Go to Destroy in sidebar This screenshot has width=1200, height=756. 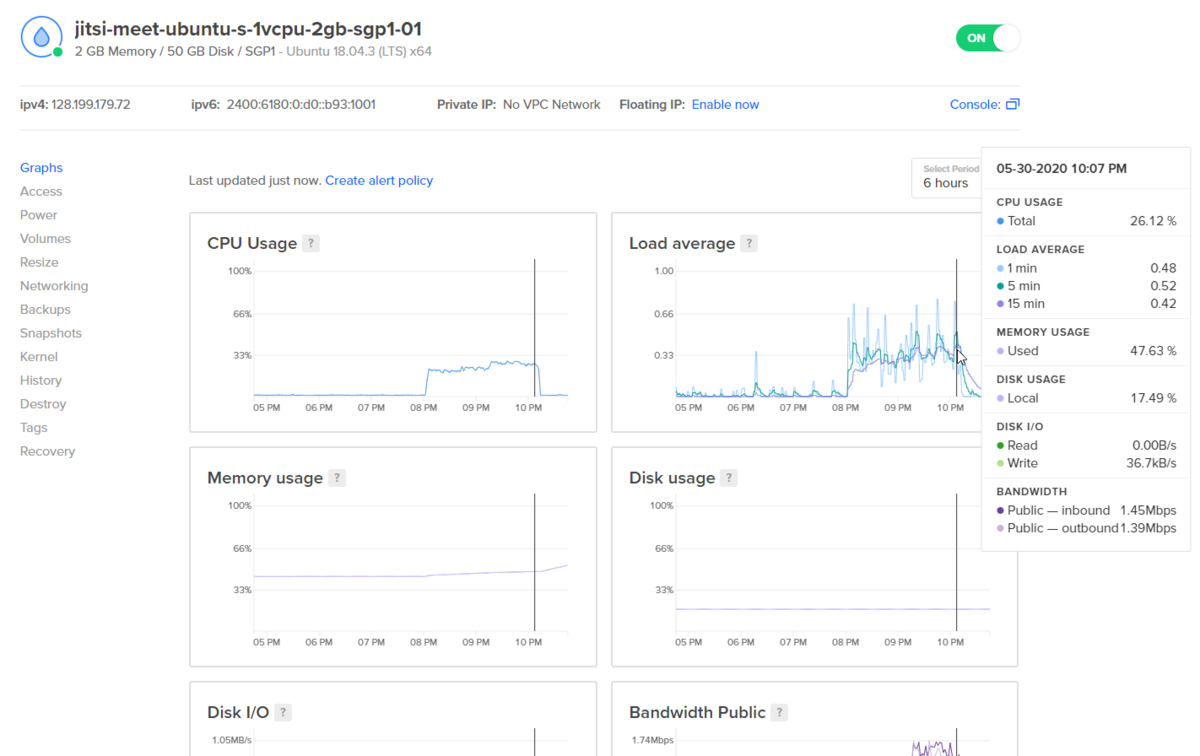[43, 404]
